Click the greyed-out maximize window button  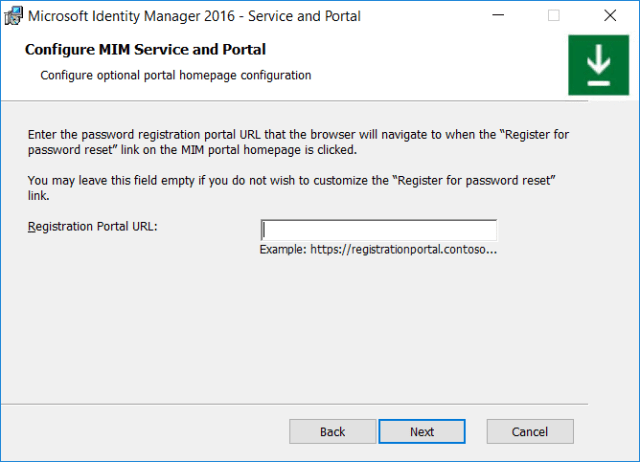point(553,16)
